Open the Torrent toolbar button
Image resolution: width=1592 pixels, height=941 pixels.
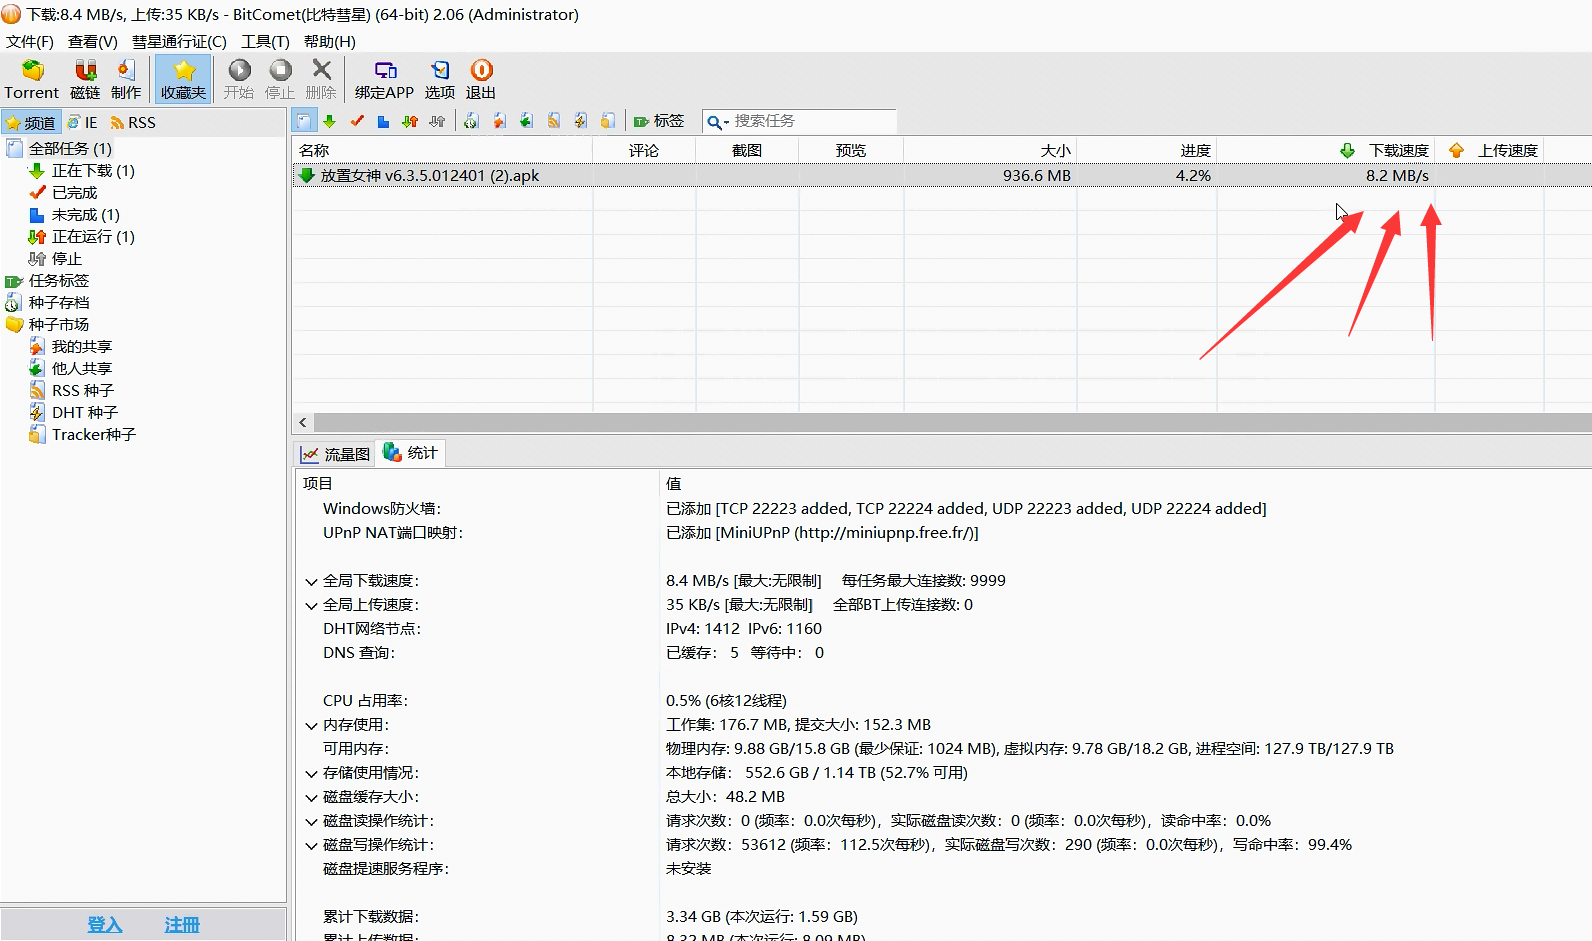pos(32,79)
